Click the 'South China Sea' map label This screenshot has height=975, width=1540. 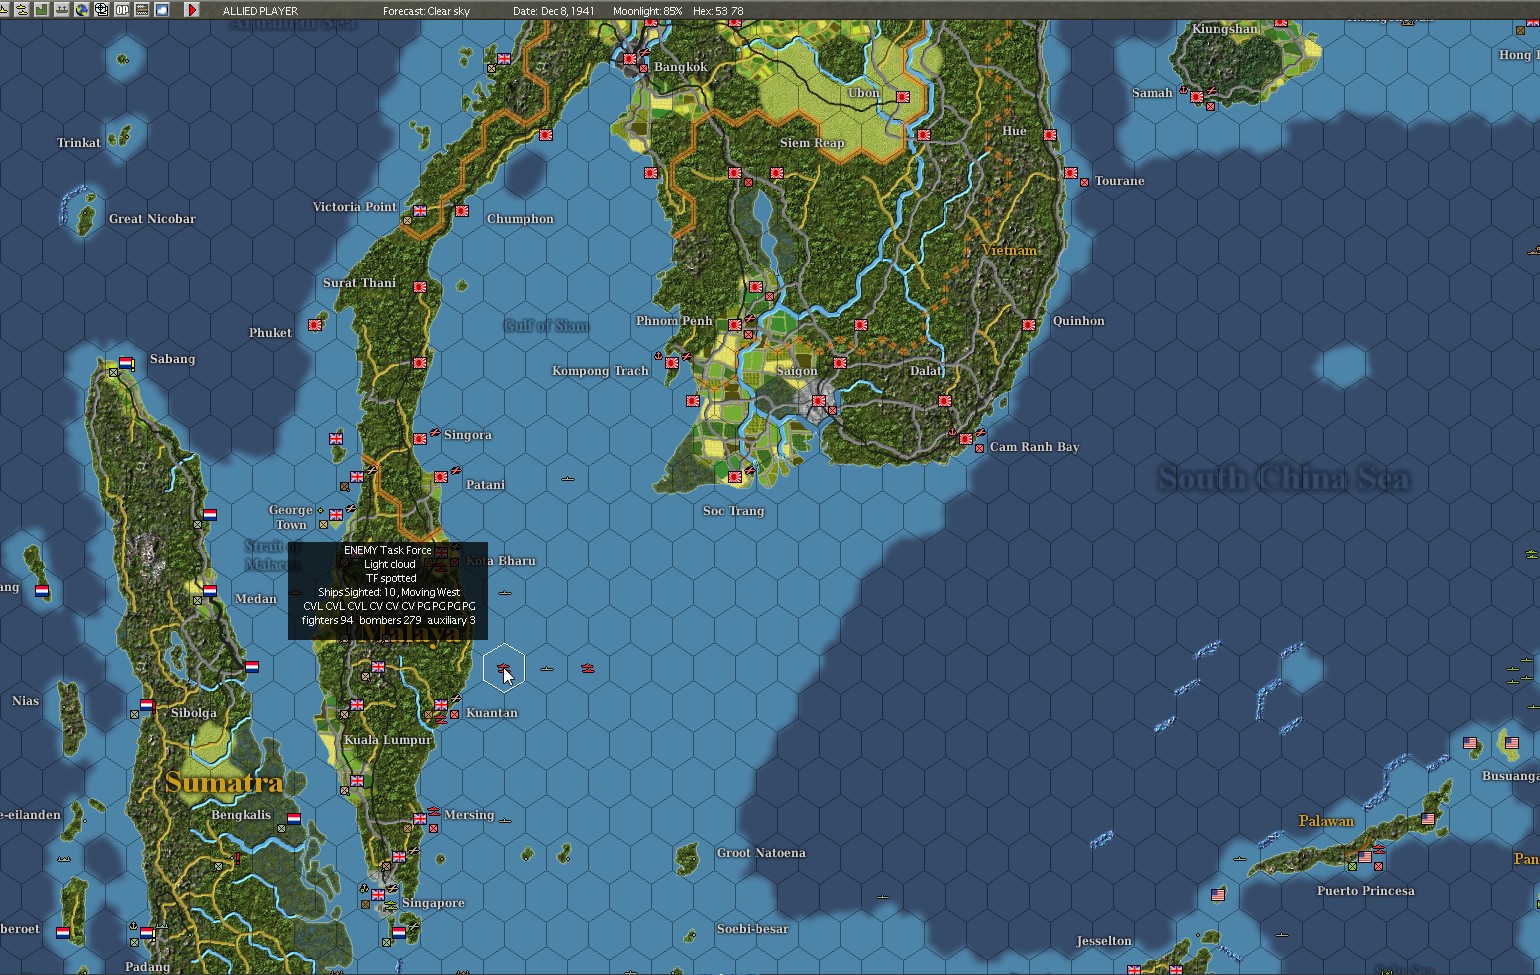pyautogui.click(x=1284, y=479)
